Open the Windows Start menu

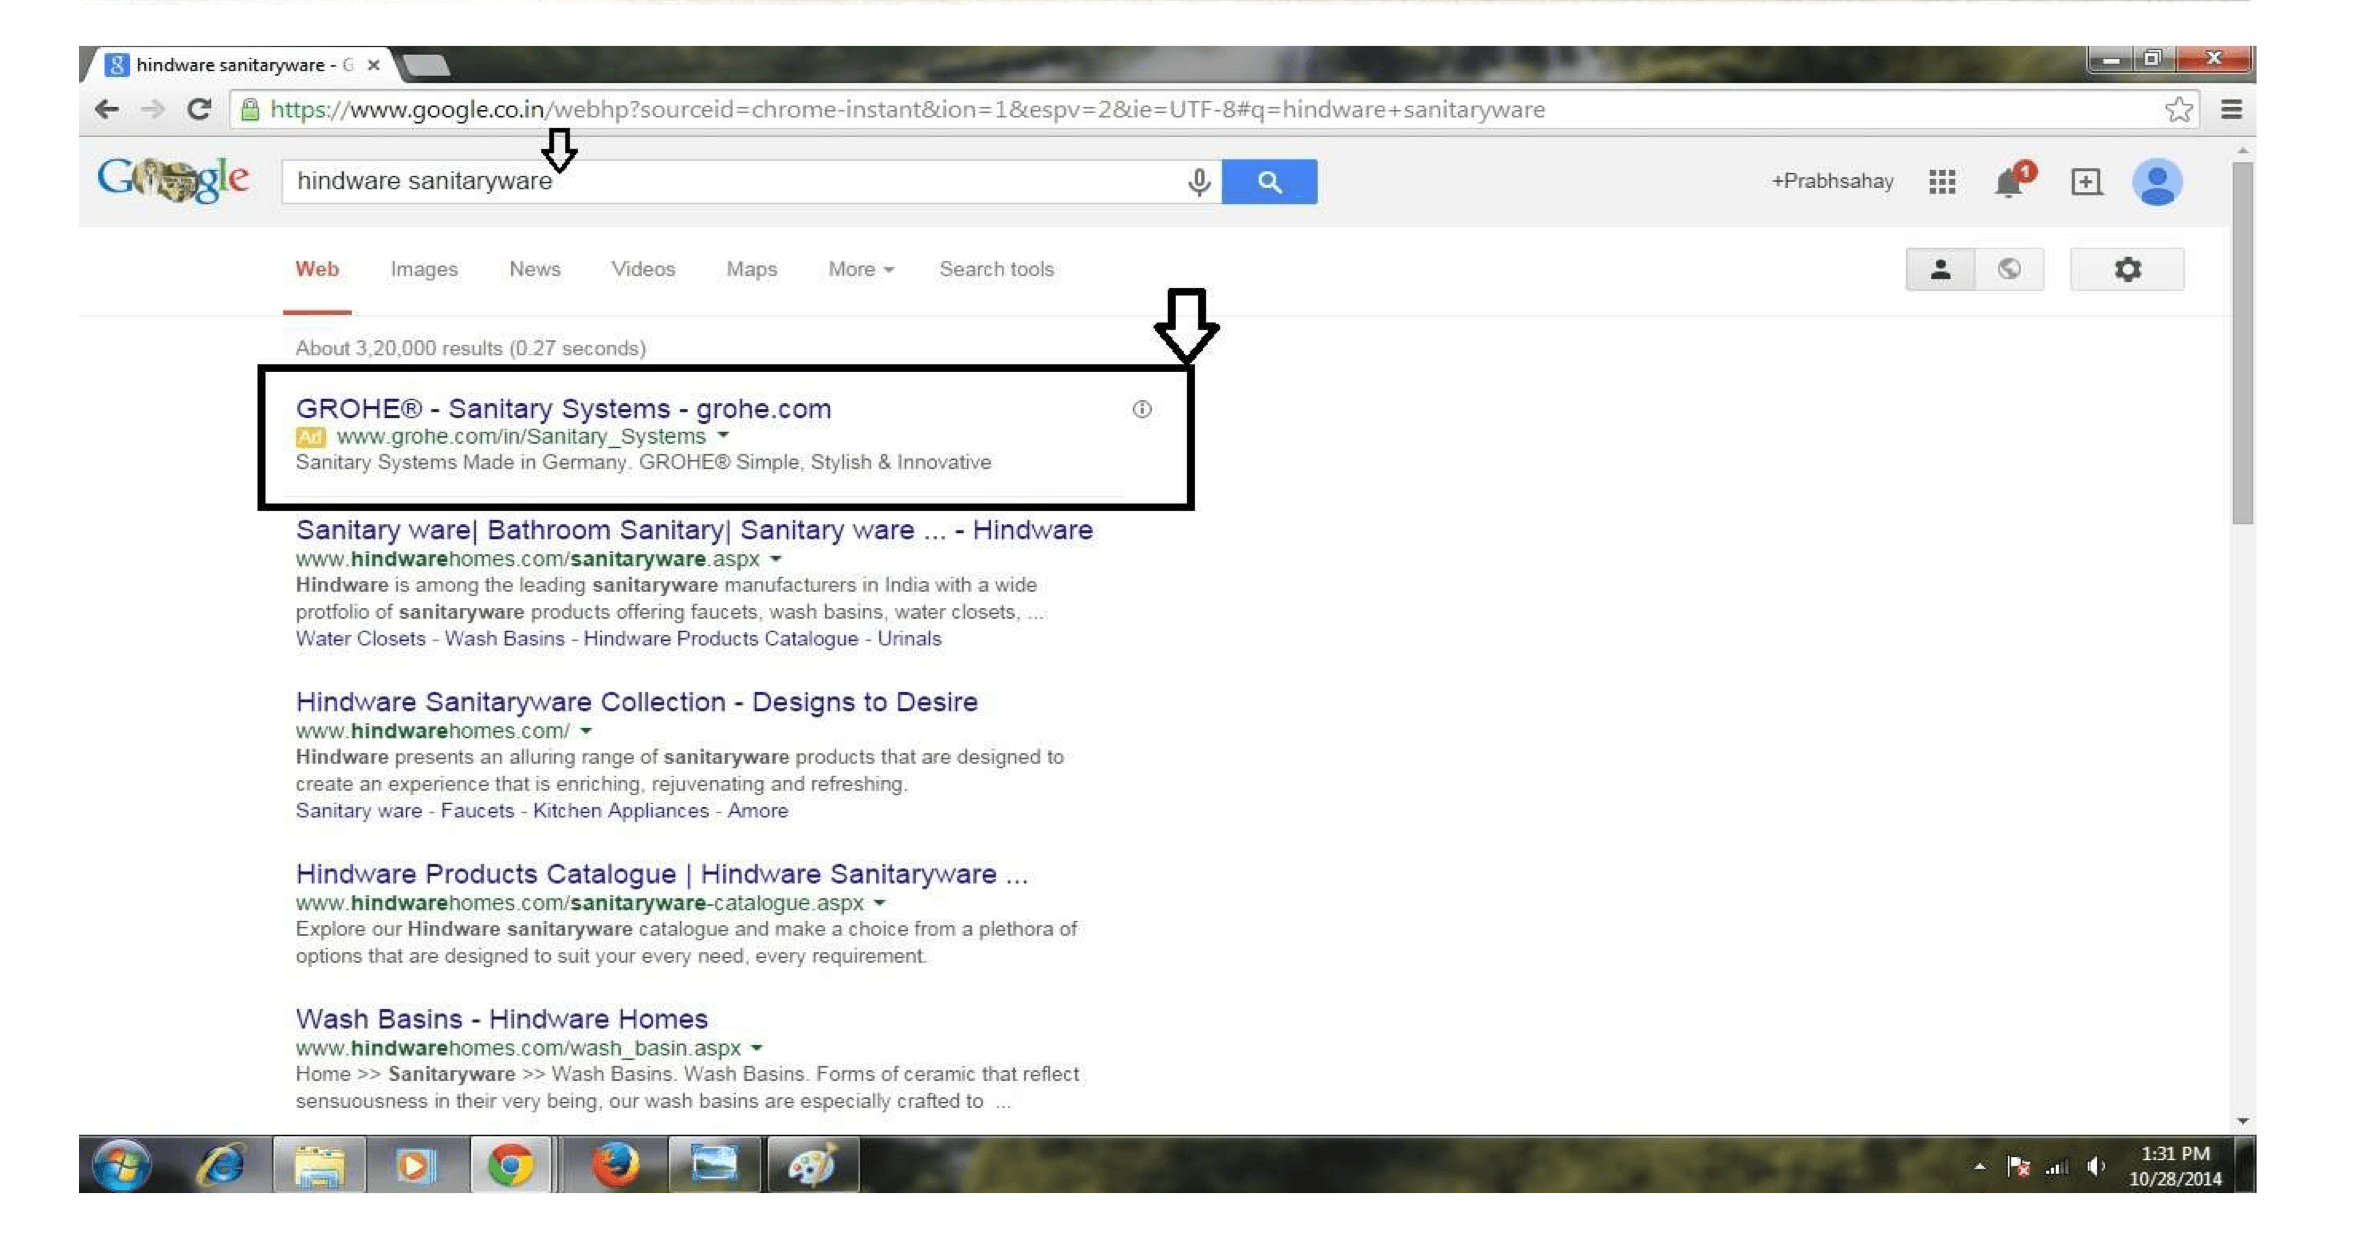pos(122,1165)
